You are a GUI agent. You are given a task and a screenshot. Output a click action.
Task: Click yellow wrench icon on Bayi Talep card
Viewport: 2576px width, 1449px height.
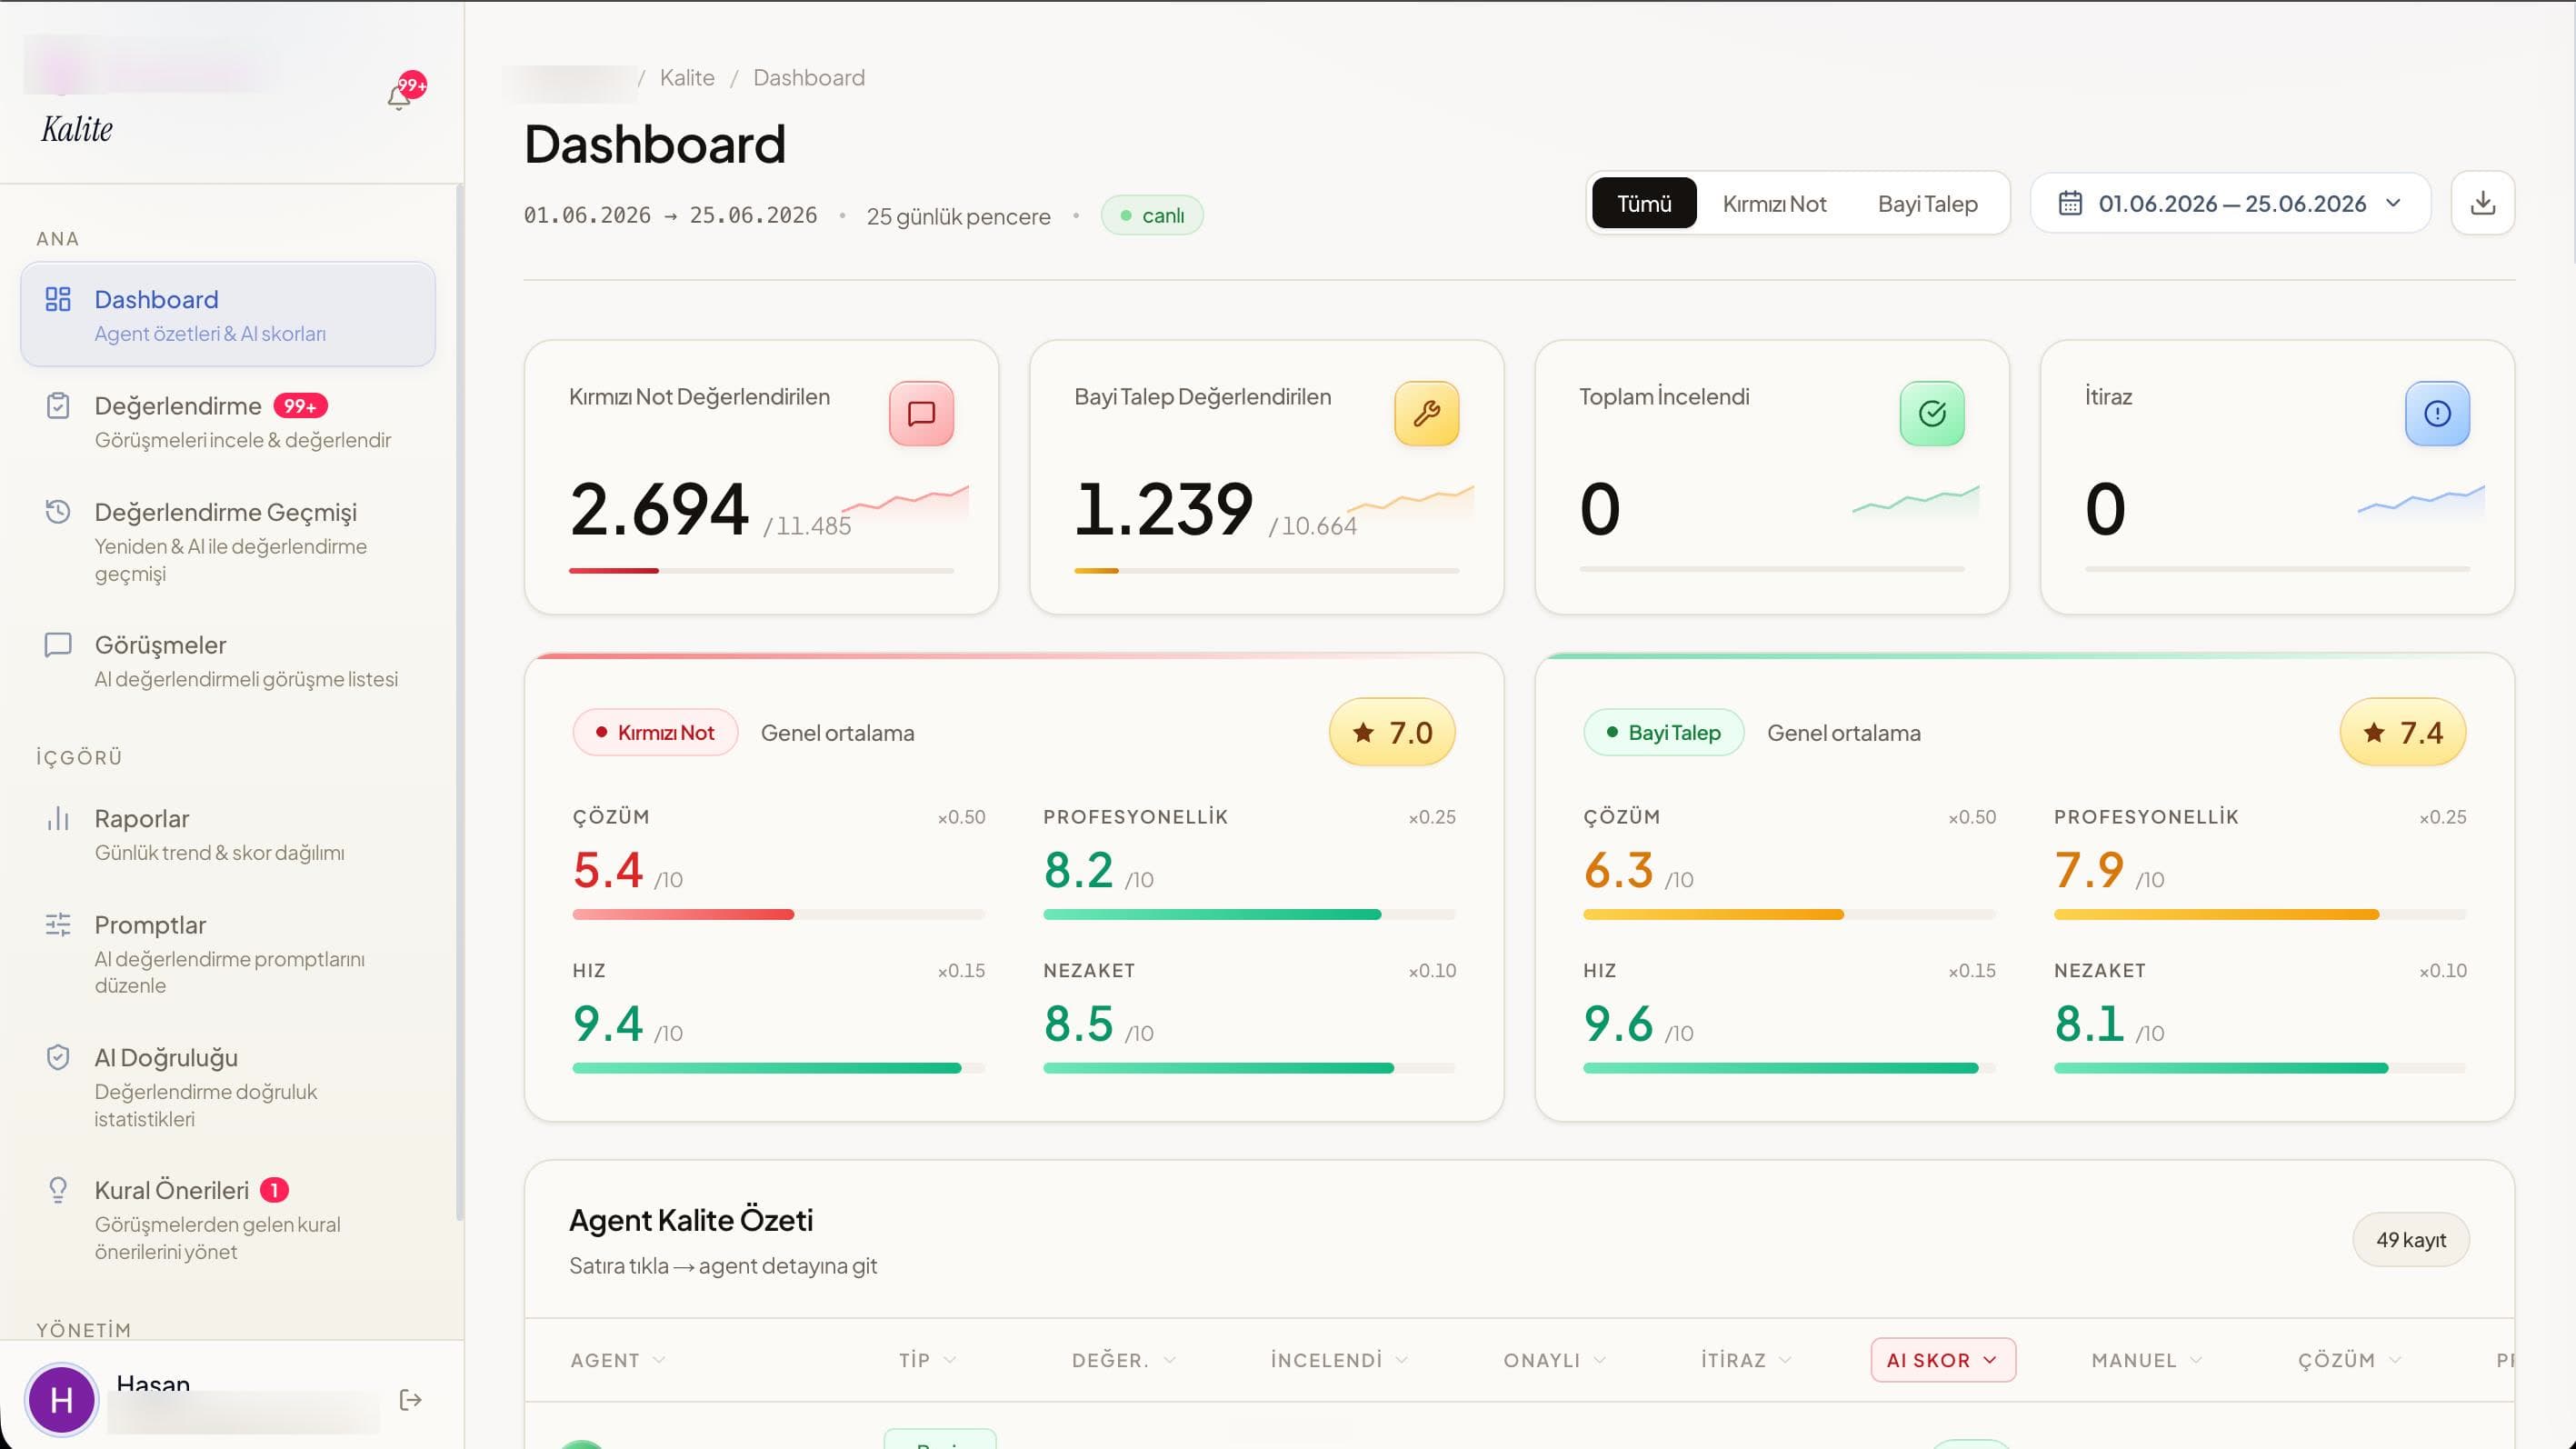click(x=1426, y=414)
